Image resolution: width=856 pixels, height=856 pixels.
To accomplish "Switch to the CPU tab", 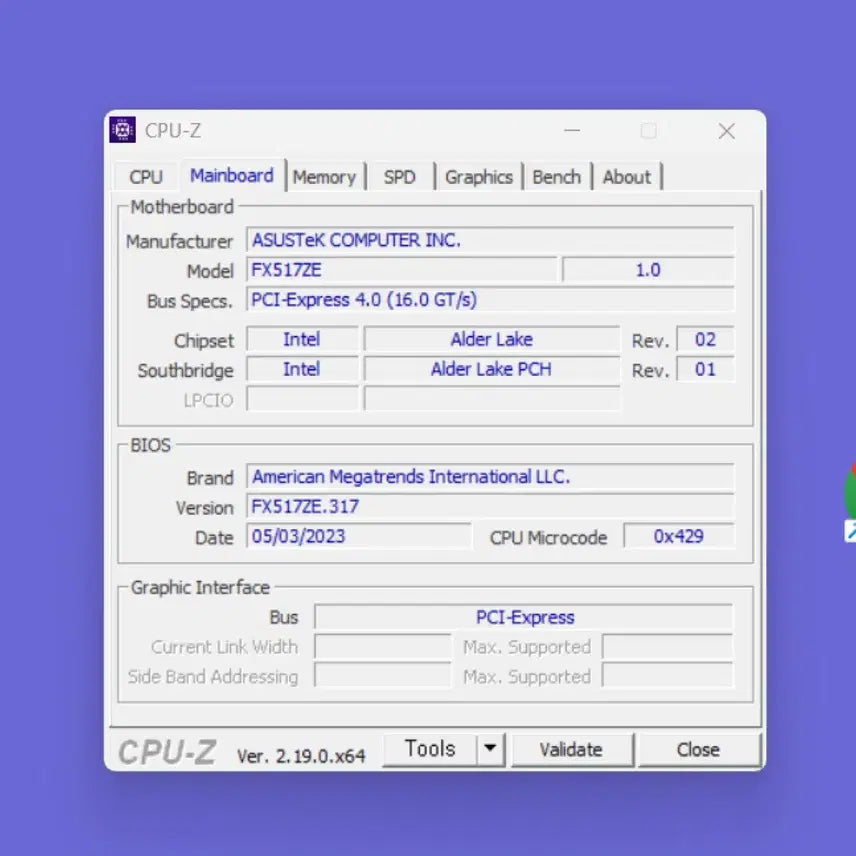I will coord(146,177).
